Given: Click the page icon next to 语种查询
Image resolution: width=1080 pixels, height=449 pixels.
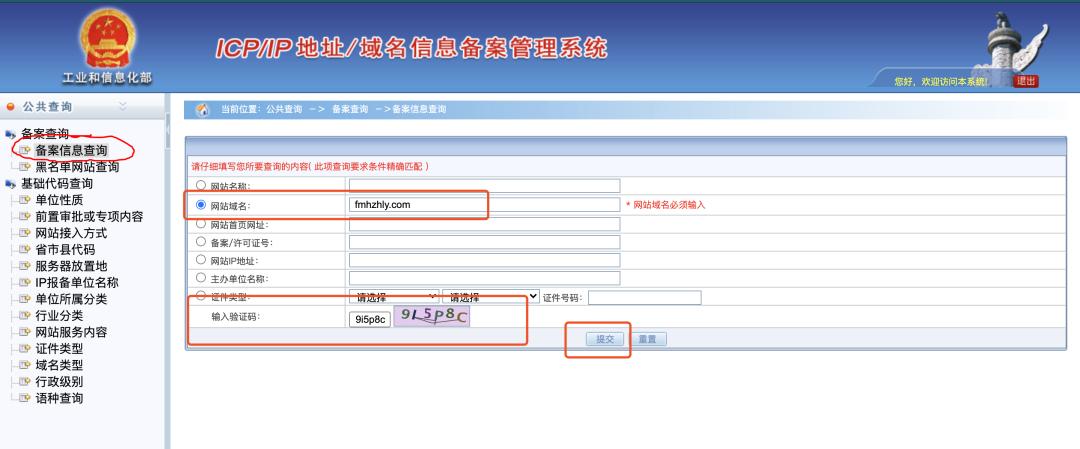Looking at the screenshot, I should pos(25,398).
